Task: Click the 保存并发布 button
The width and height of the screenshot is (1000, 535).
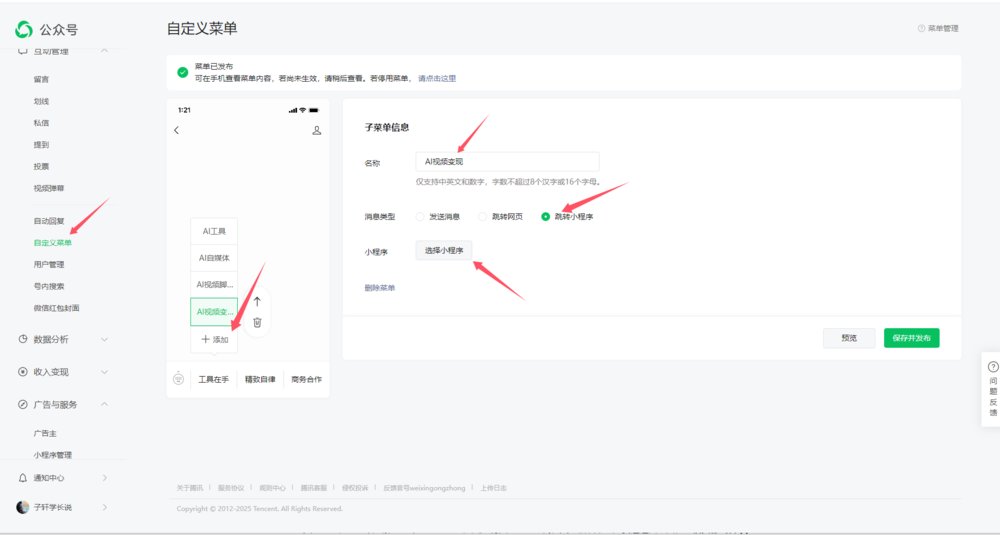Action: pos(911,338)
